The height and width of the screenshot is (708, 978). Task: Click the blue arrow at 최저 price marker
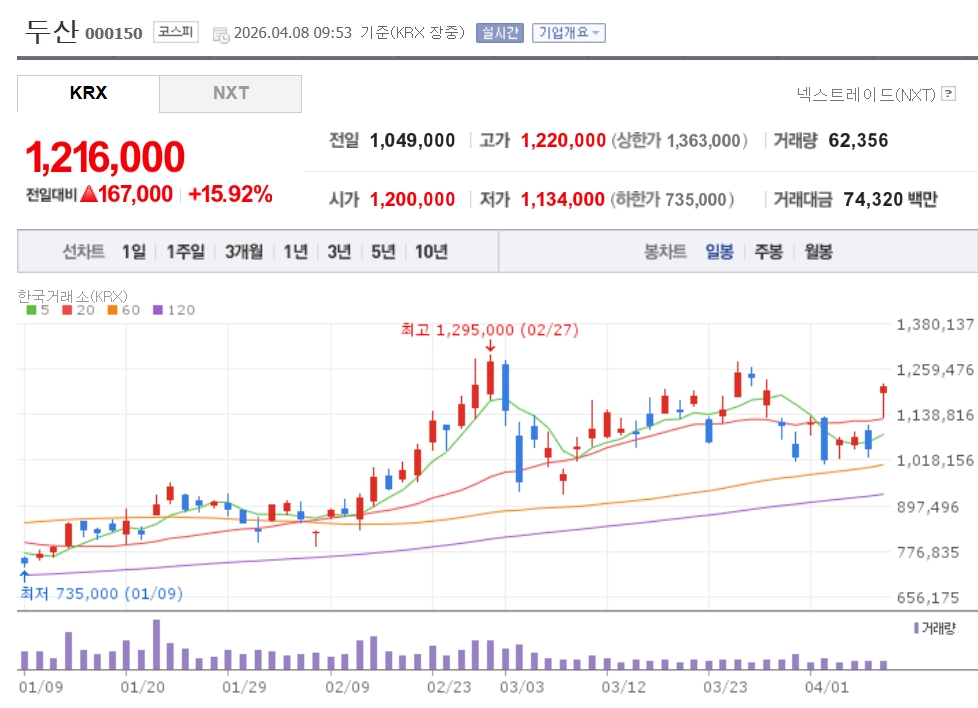pyautogui.click(x=24, y=575)
